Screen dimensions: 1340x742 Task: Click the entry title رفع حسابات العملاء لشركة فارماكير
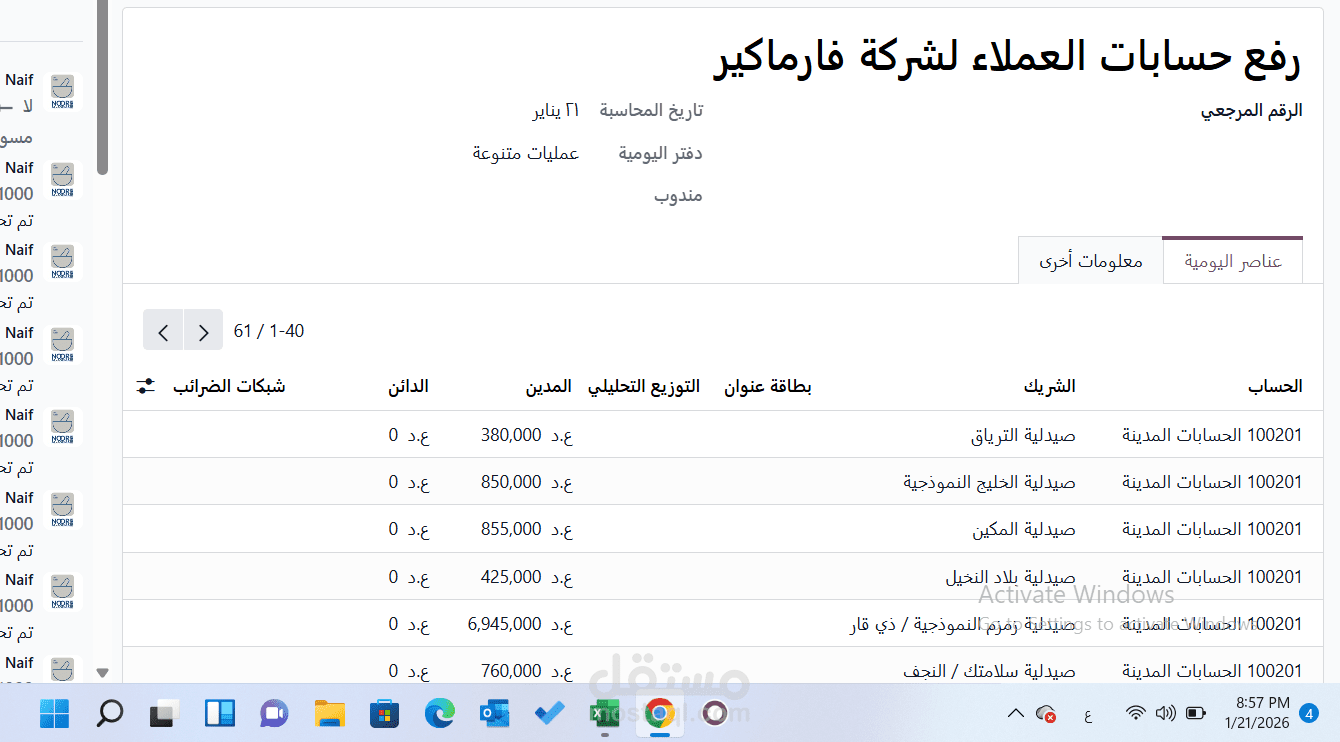[1008, 57]
